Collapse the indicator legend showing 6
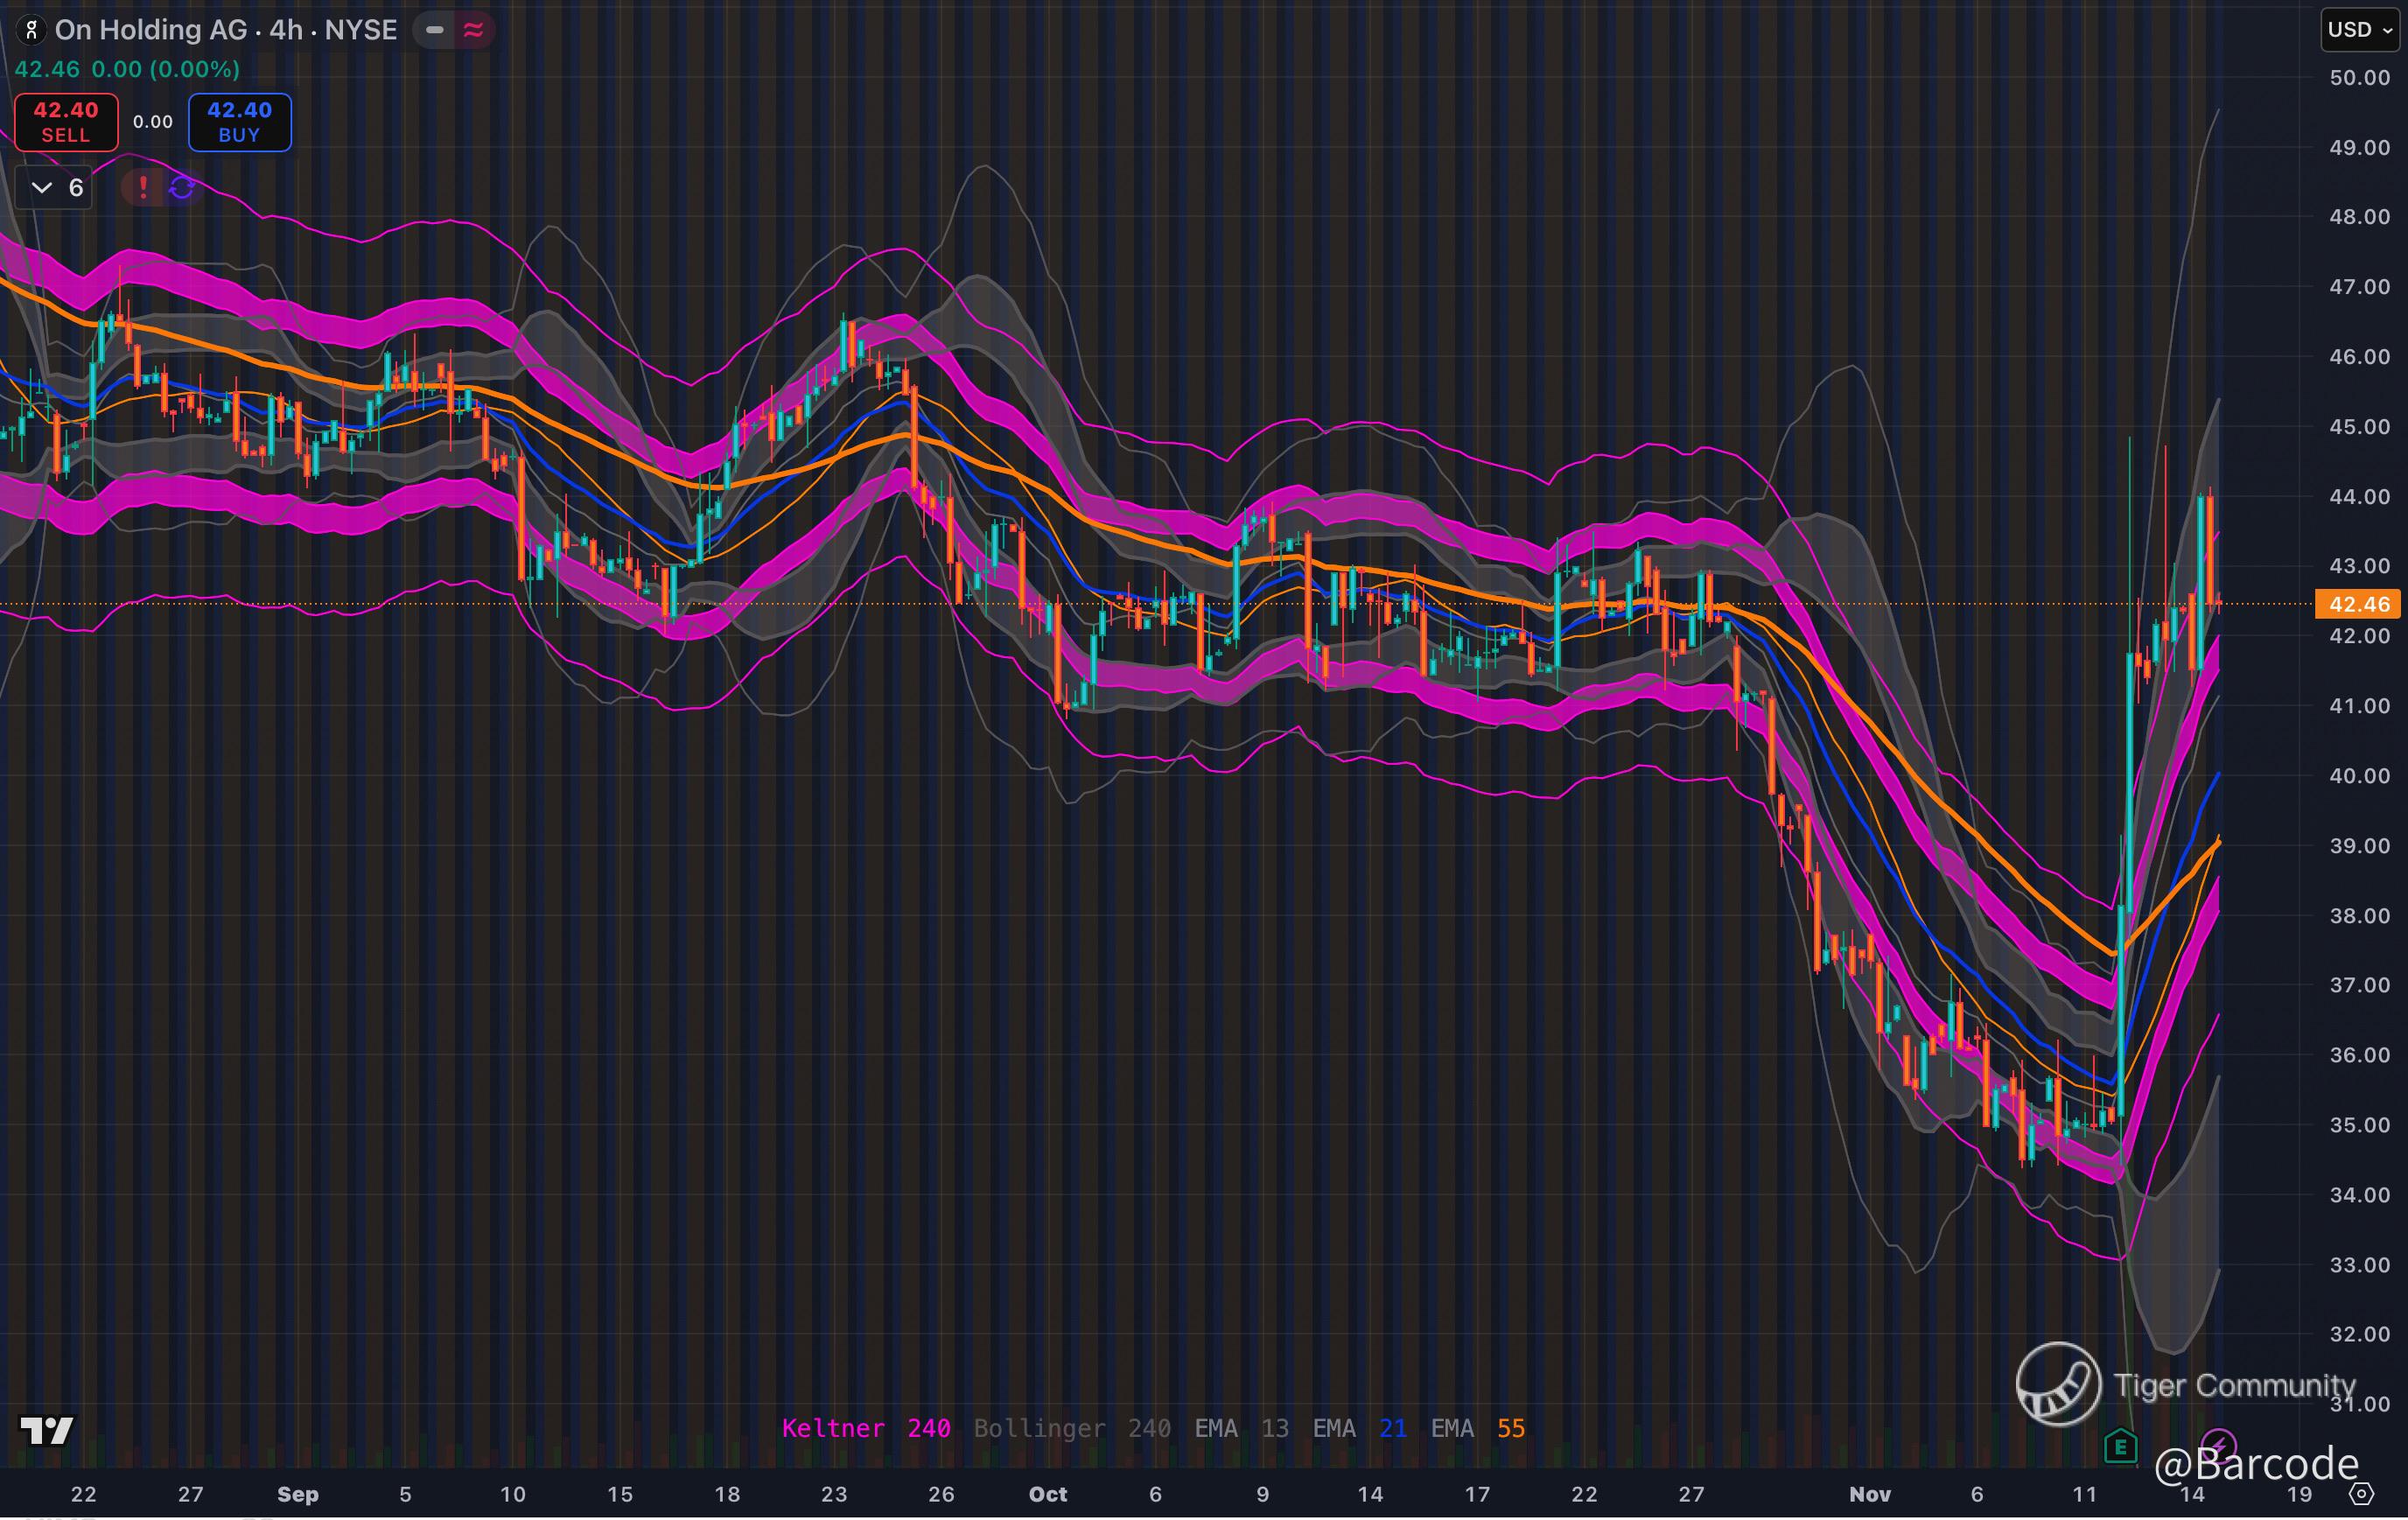The height and width of the screenshot is (1520, 2408). [x=55, y=187]
